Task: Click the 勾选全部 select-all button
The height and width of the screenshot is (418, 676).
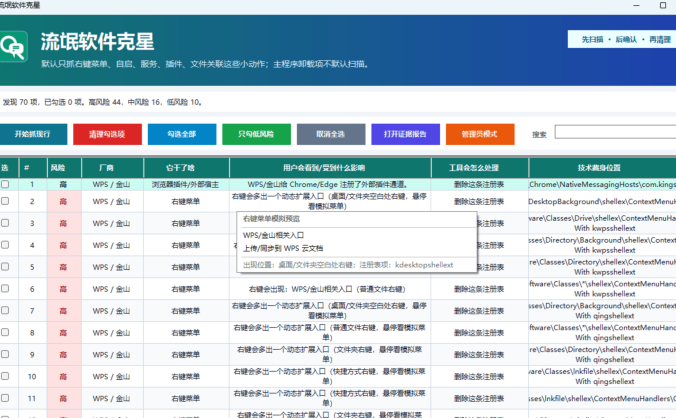Action: pyautogui.click(x=182, y=134)
